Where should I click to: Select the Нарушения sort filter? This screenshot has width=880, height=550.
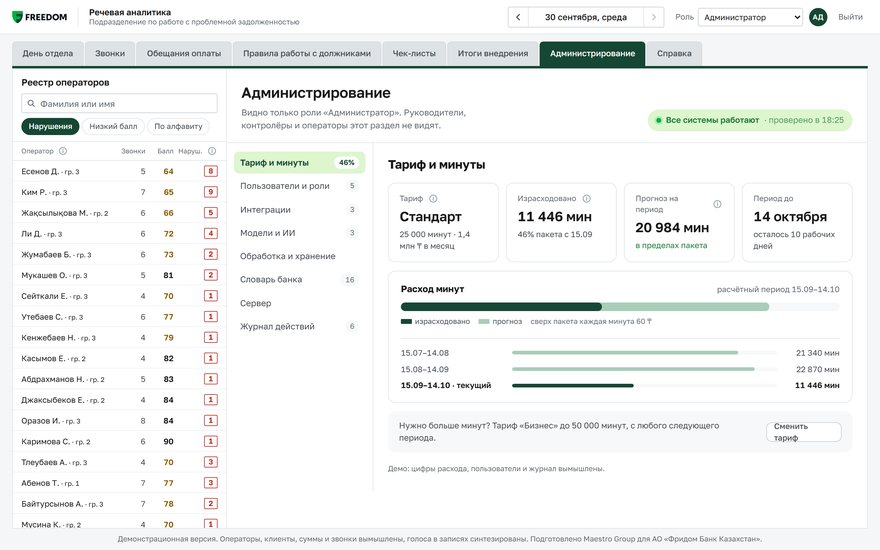[51, 126]
